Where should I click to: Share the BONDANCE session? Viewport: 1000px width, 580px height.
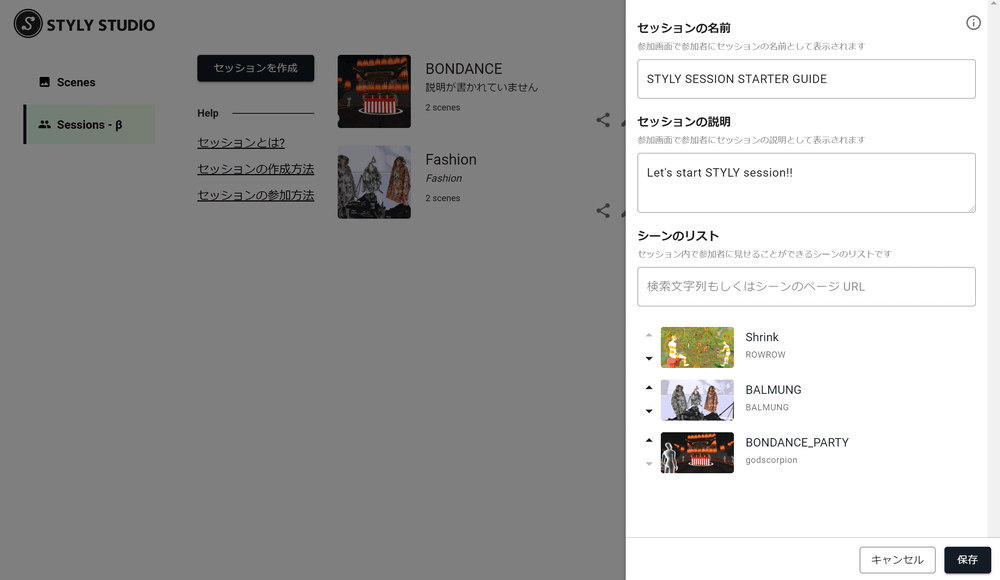click(x=603, y=120)
